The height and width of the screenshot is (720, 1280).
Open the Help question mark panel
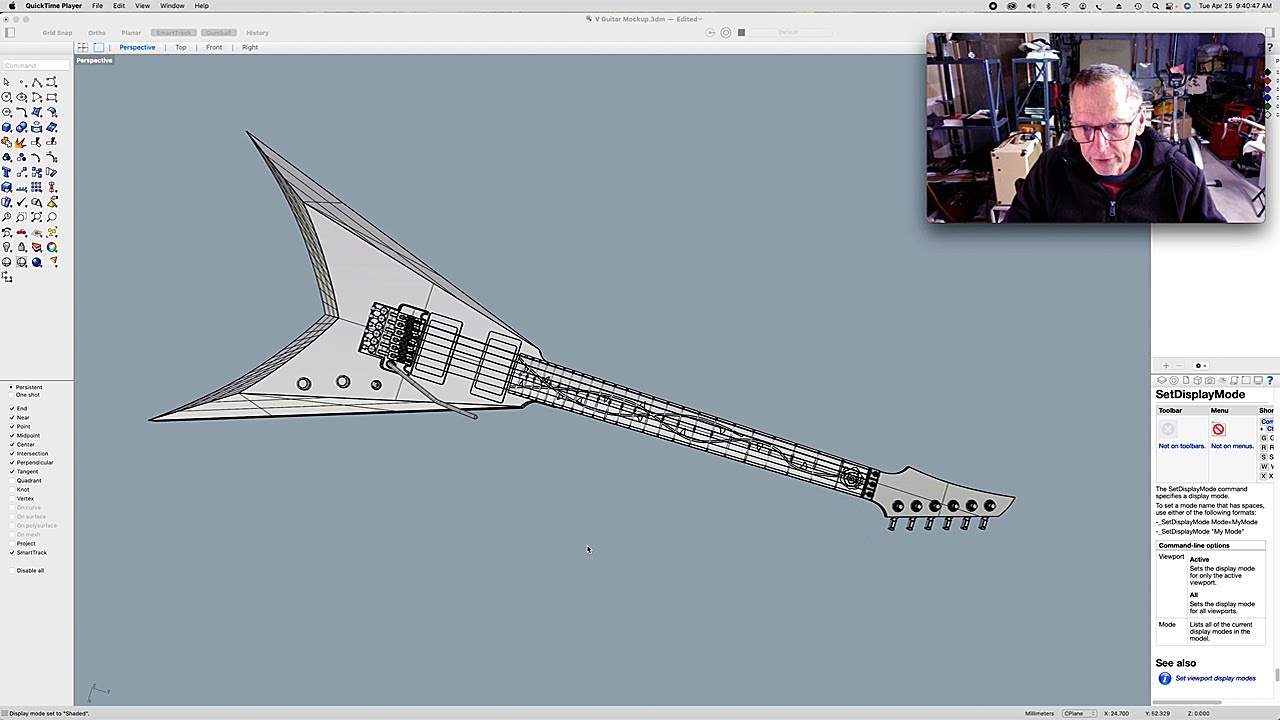pos(1270,380)
